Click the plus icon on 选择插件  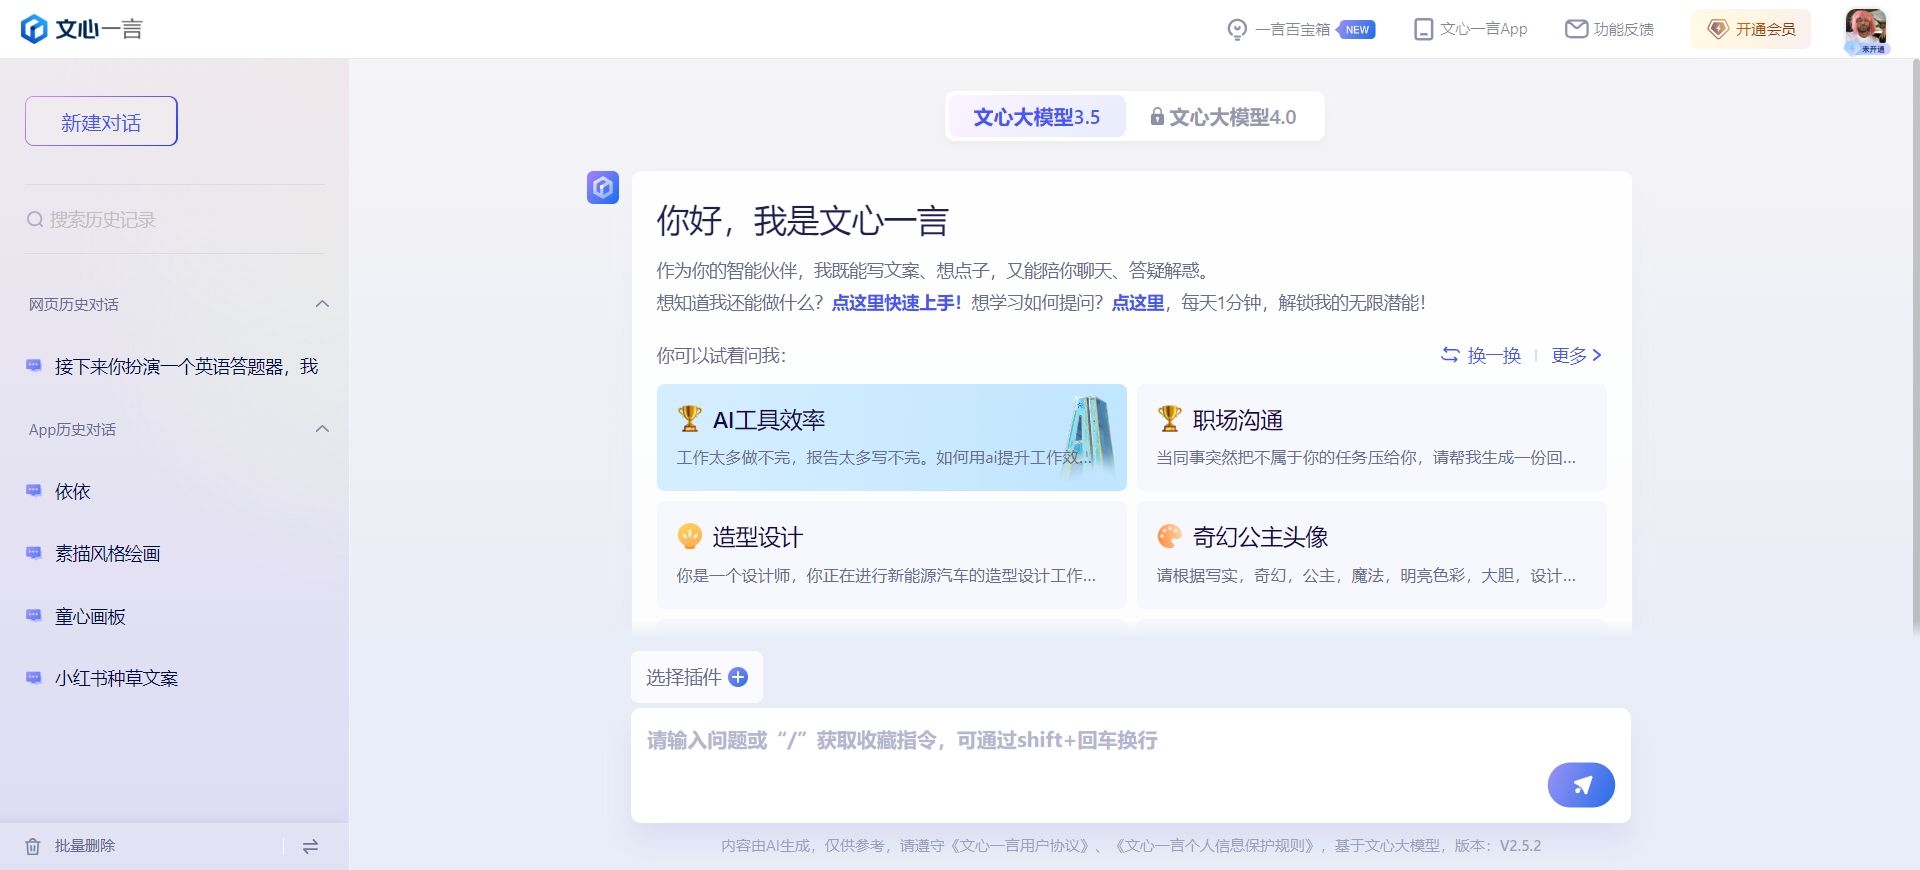click(738, 677)
